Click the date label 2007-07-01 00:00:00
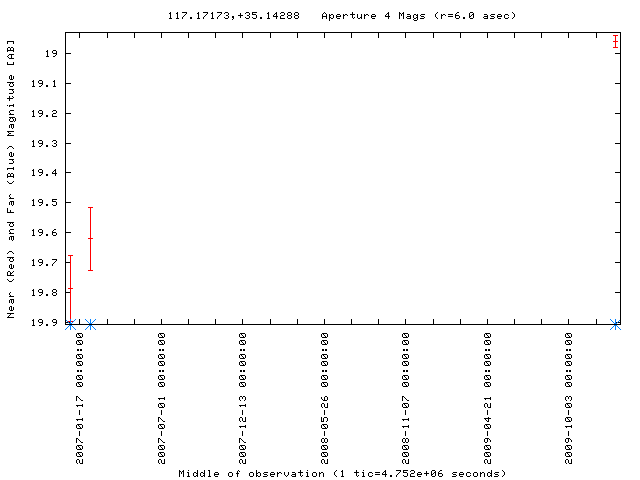The image size is (640, 480). (162, 398)
